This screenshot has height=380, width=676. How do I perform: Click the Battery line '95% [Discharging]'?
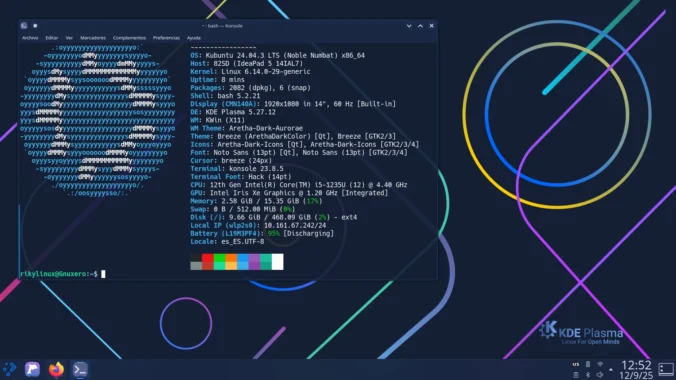click(x=300, y=234)
